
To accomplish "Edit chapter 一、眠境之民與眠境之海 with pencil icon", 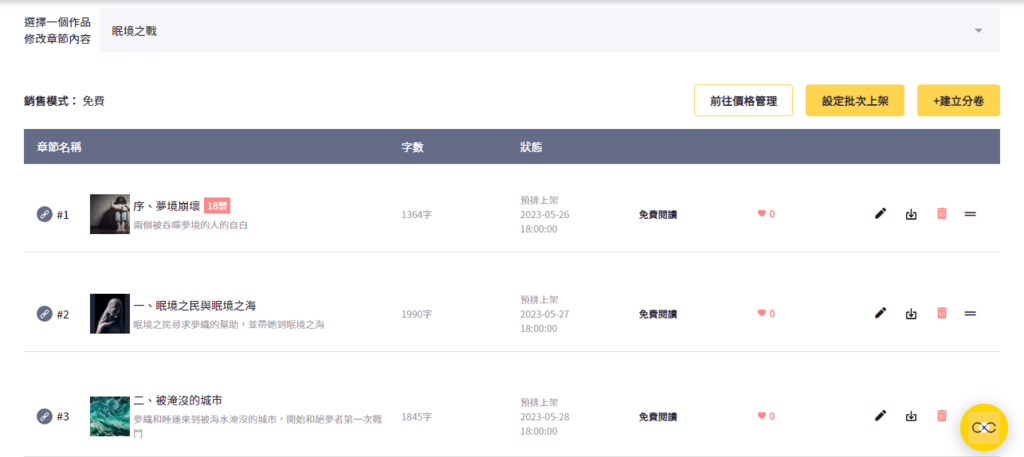I will 880,313.
